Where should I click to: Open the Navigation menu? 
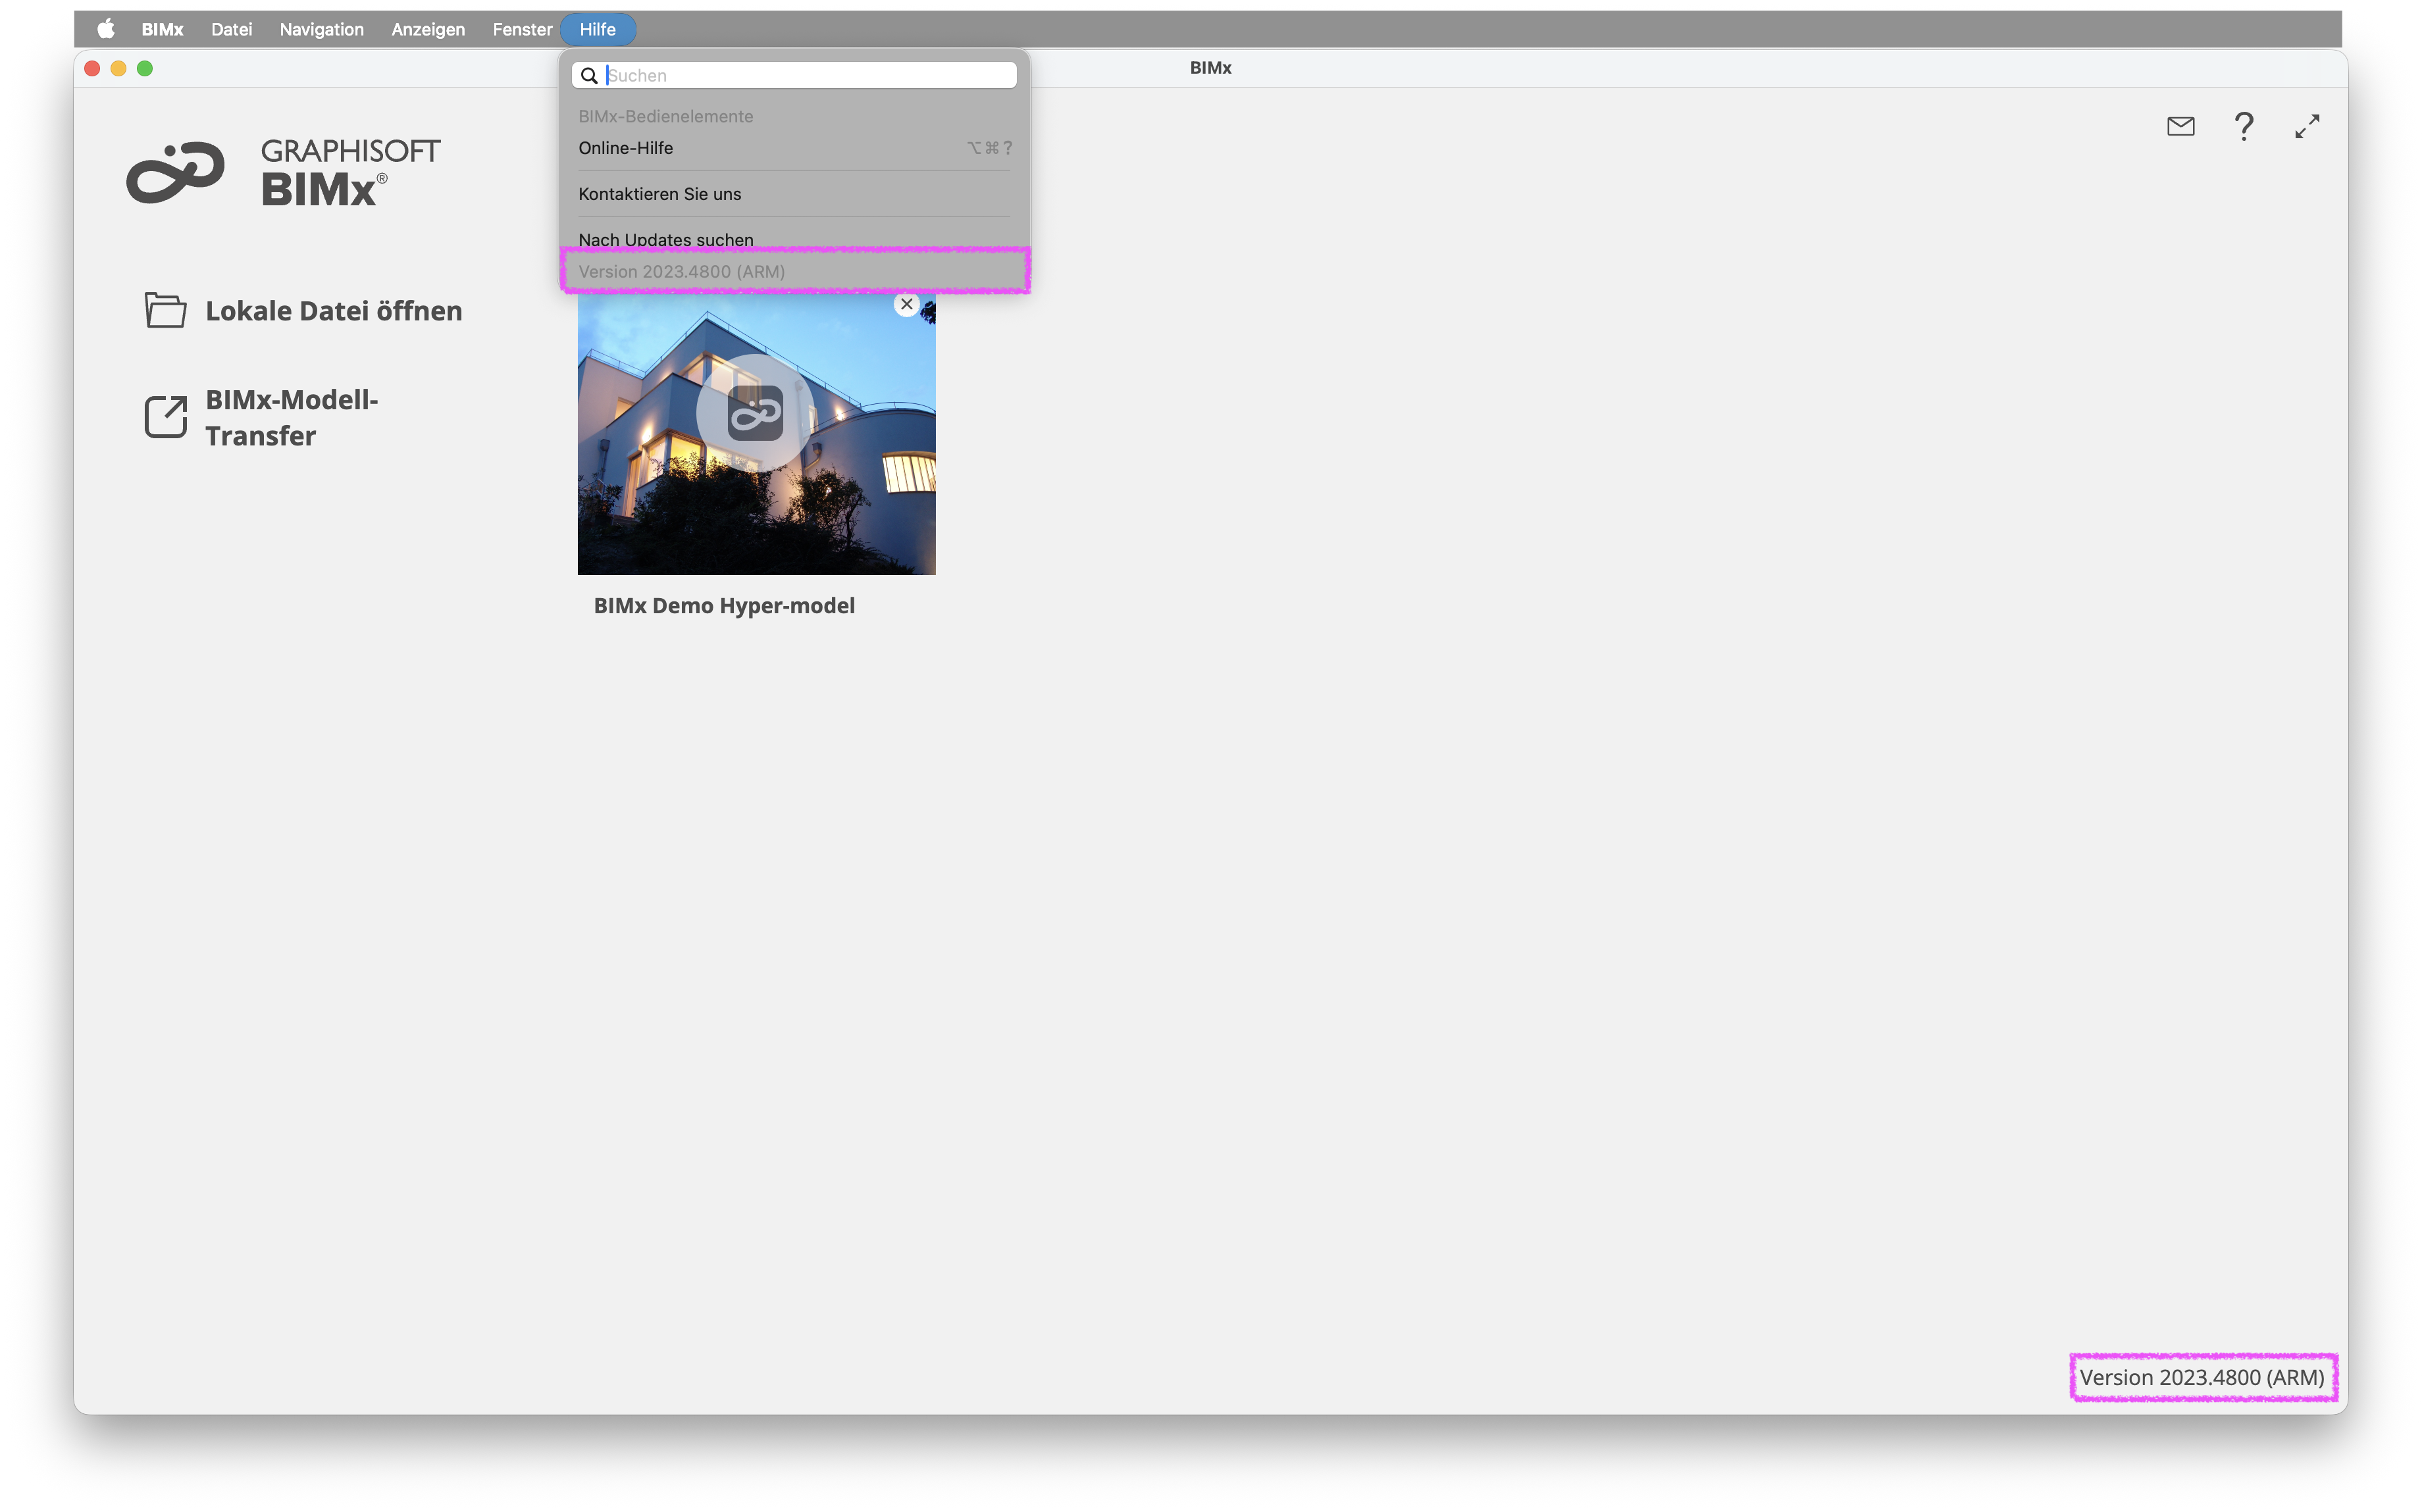321,29
